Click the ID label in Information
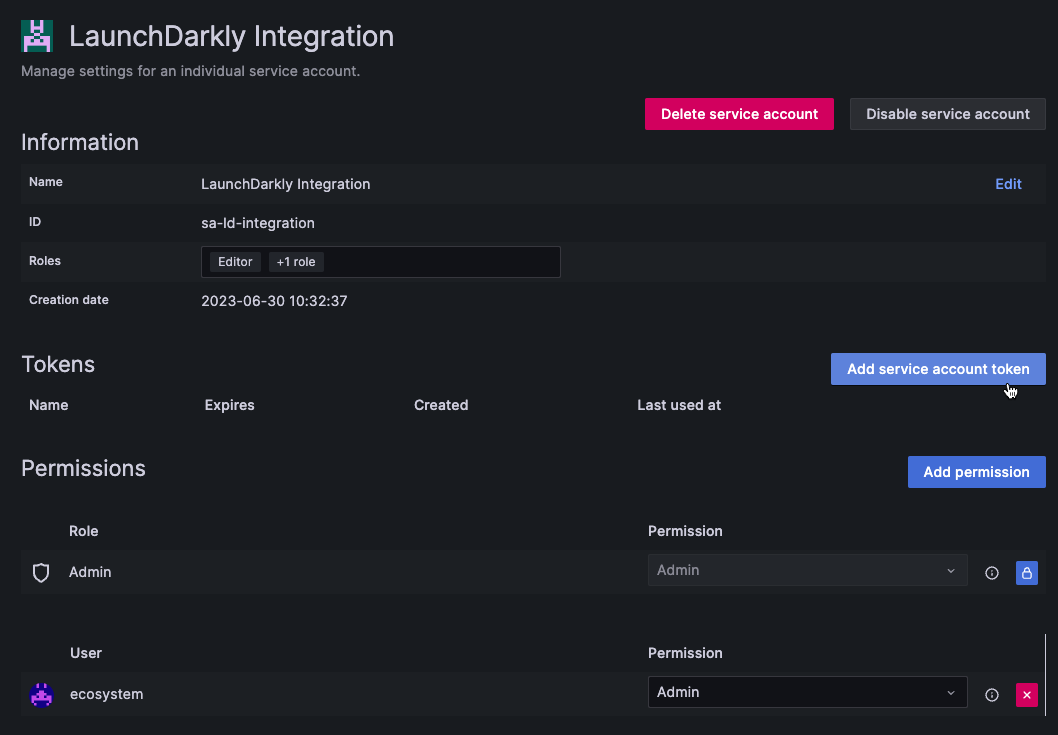This screenshot has width=1058, height=735. coord(35,222)
